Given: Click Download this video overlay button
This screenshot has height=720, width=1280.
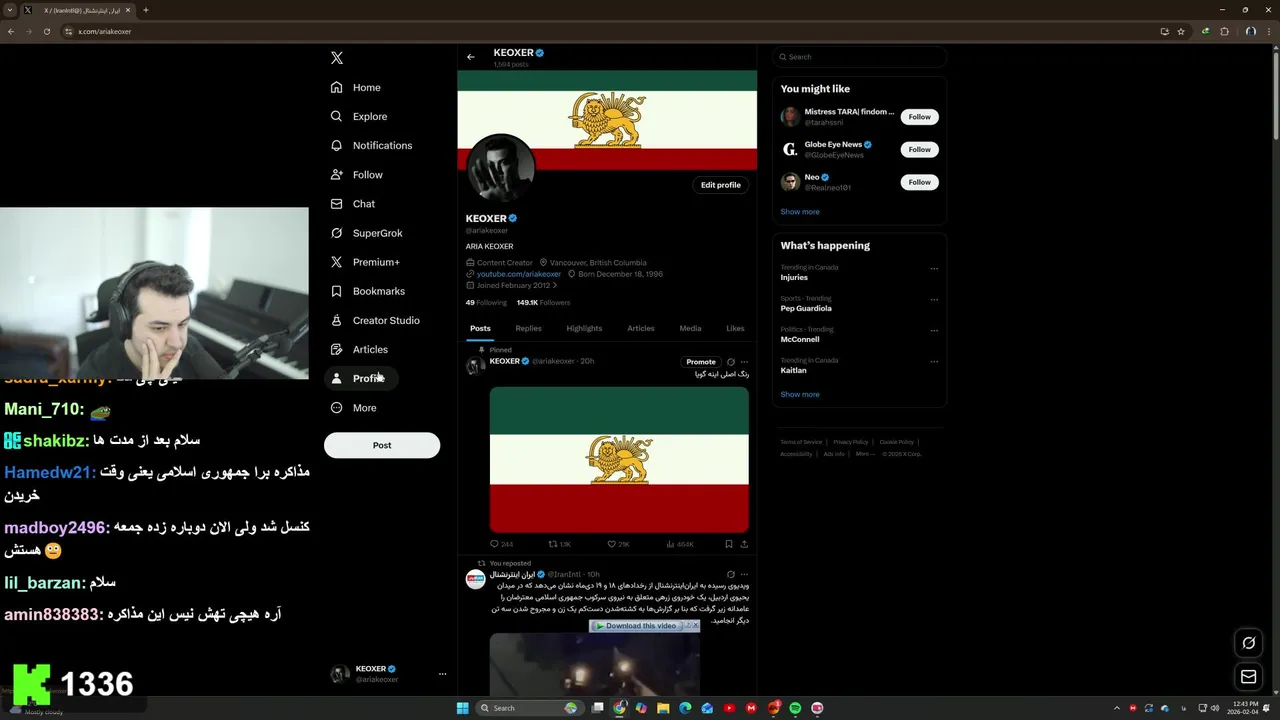Looking at the screenshot, I should coord(640,626).
